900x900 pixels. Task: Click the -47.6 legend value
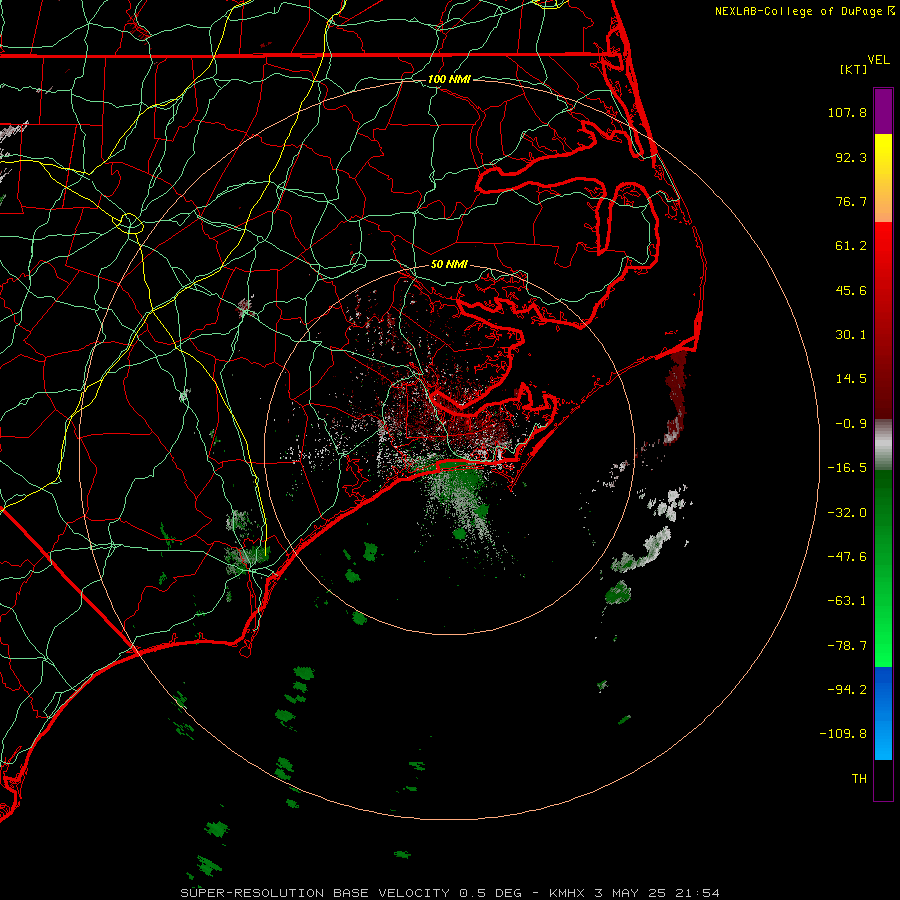click(x=847, y=557)
